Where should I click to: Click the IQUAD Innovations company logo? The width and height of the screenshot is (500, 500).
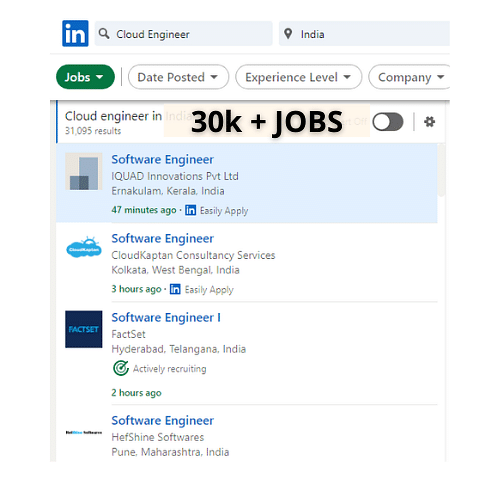(84, 171)
